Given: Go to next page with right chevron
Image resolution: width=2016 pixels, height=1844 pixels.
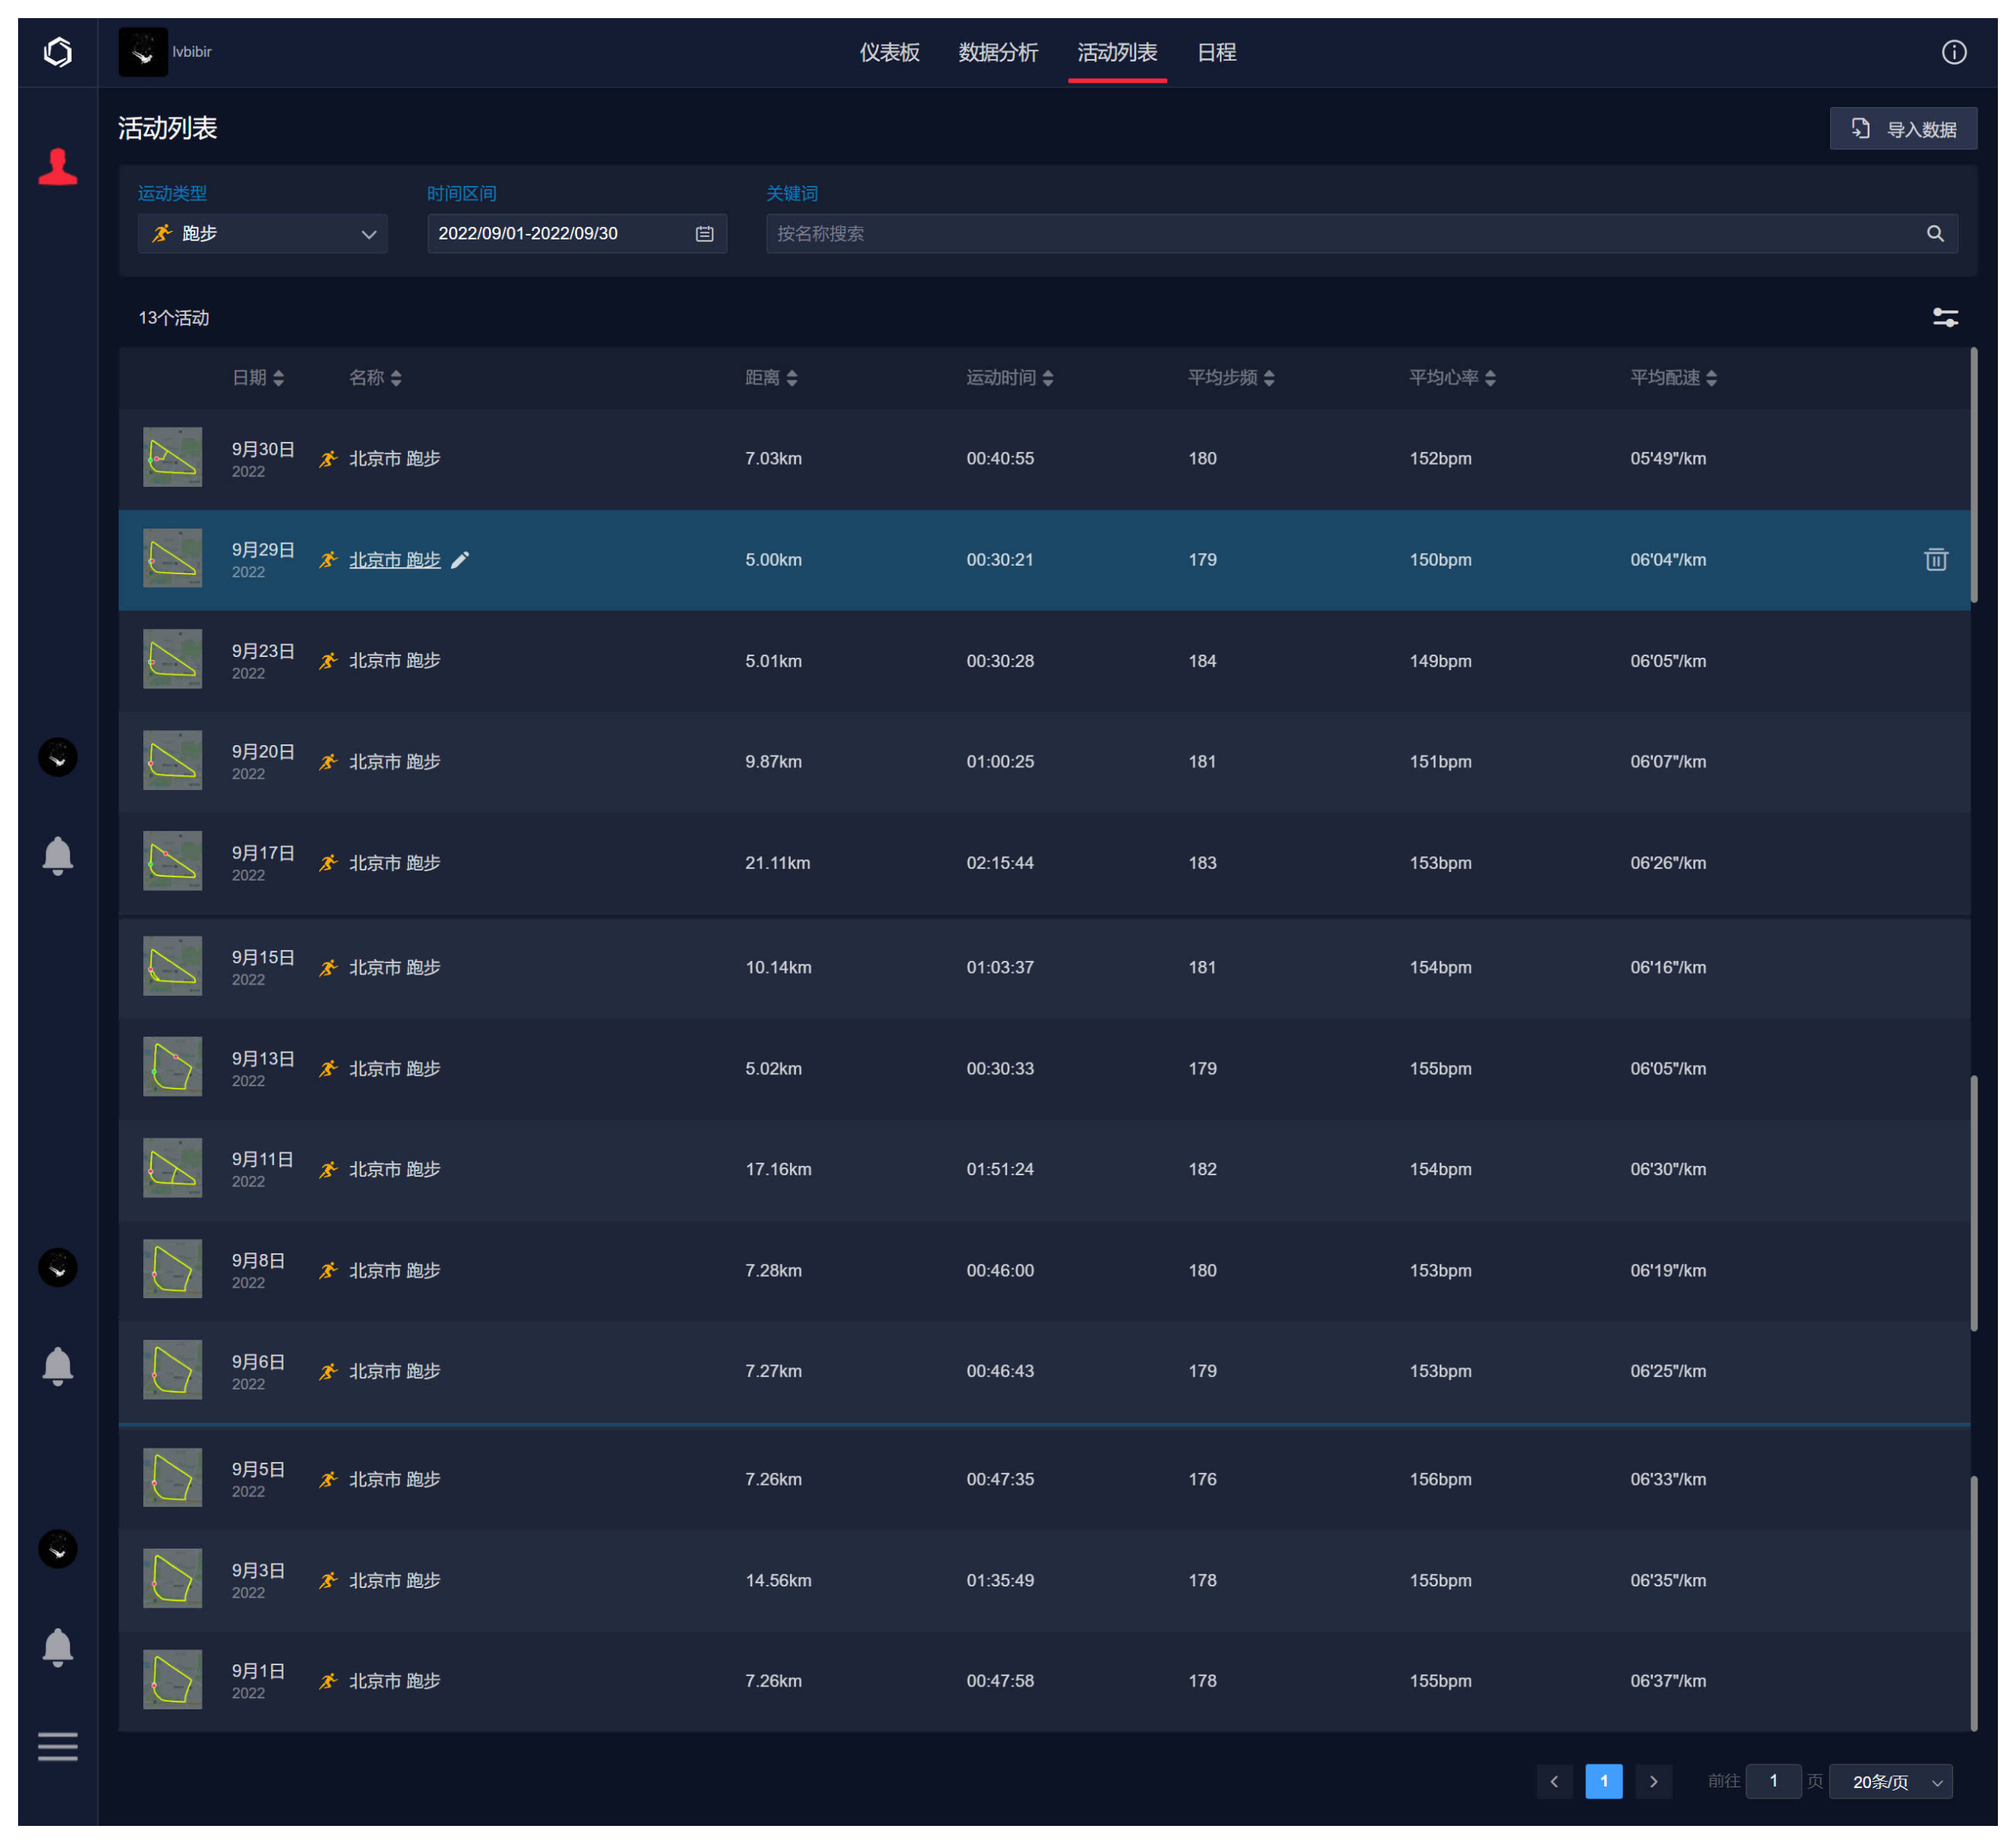Looking at the screenshot, I should (x=1653, y=1782).
